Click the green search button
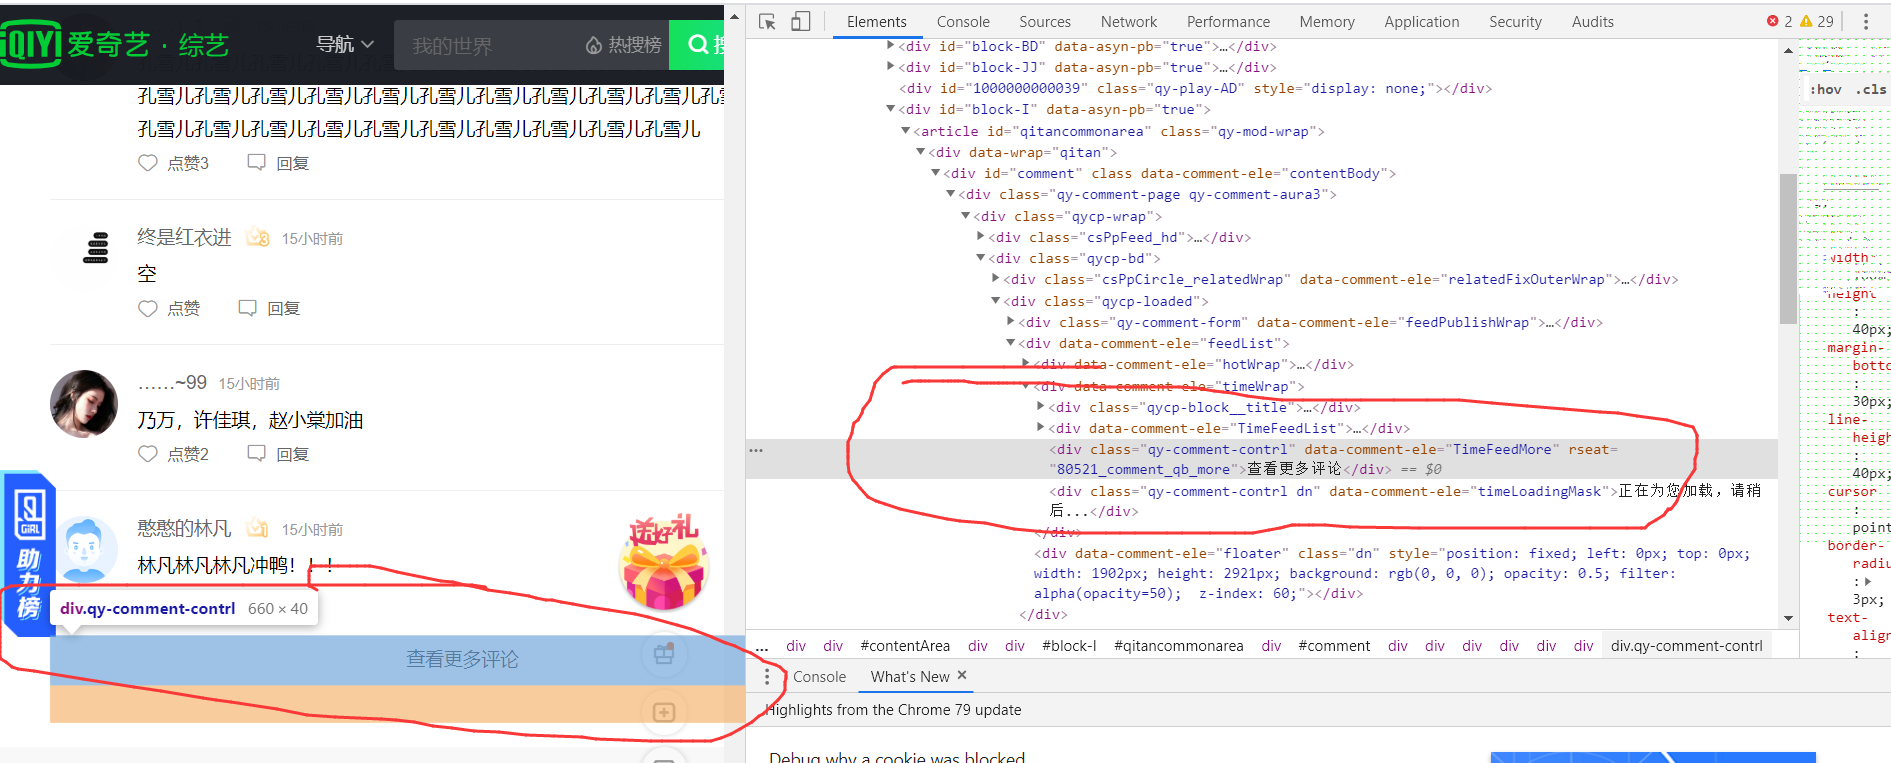This screenshot has width=1891, height=763. (697, 45)
